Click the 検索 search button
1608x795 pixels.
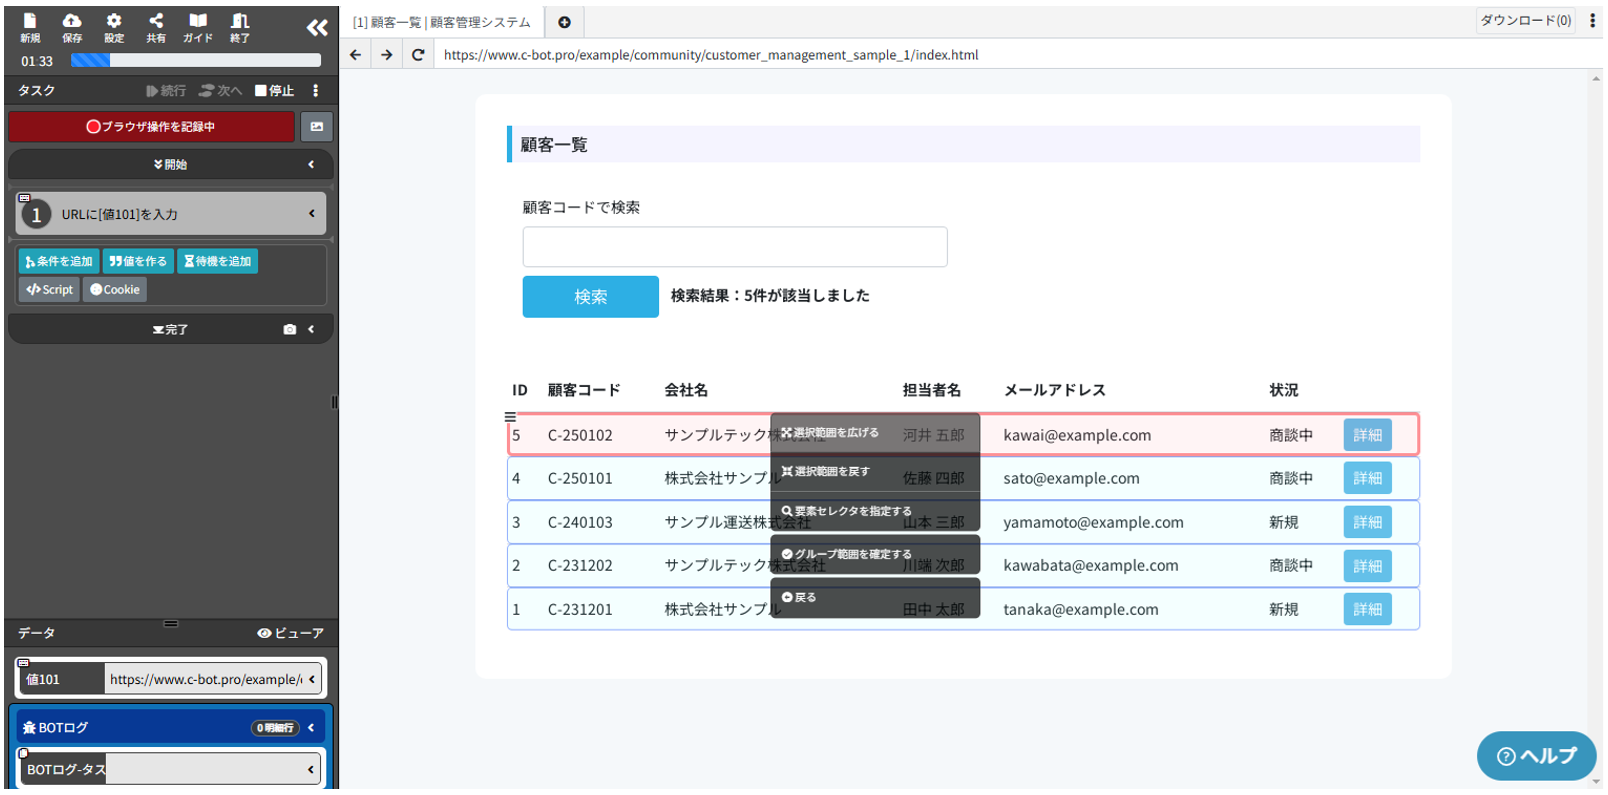[590, 297]
